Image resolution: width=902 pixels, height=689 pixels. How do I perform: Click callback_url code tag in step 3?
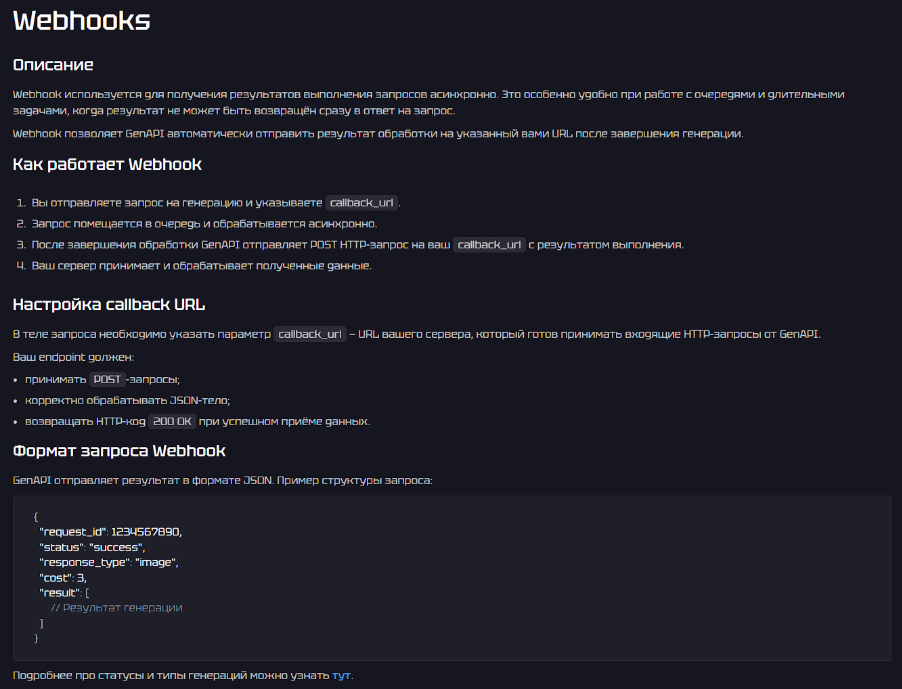(490, 245)
